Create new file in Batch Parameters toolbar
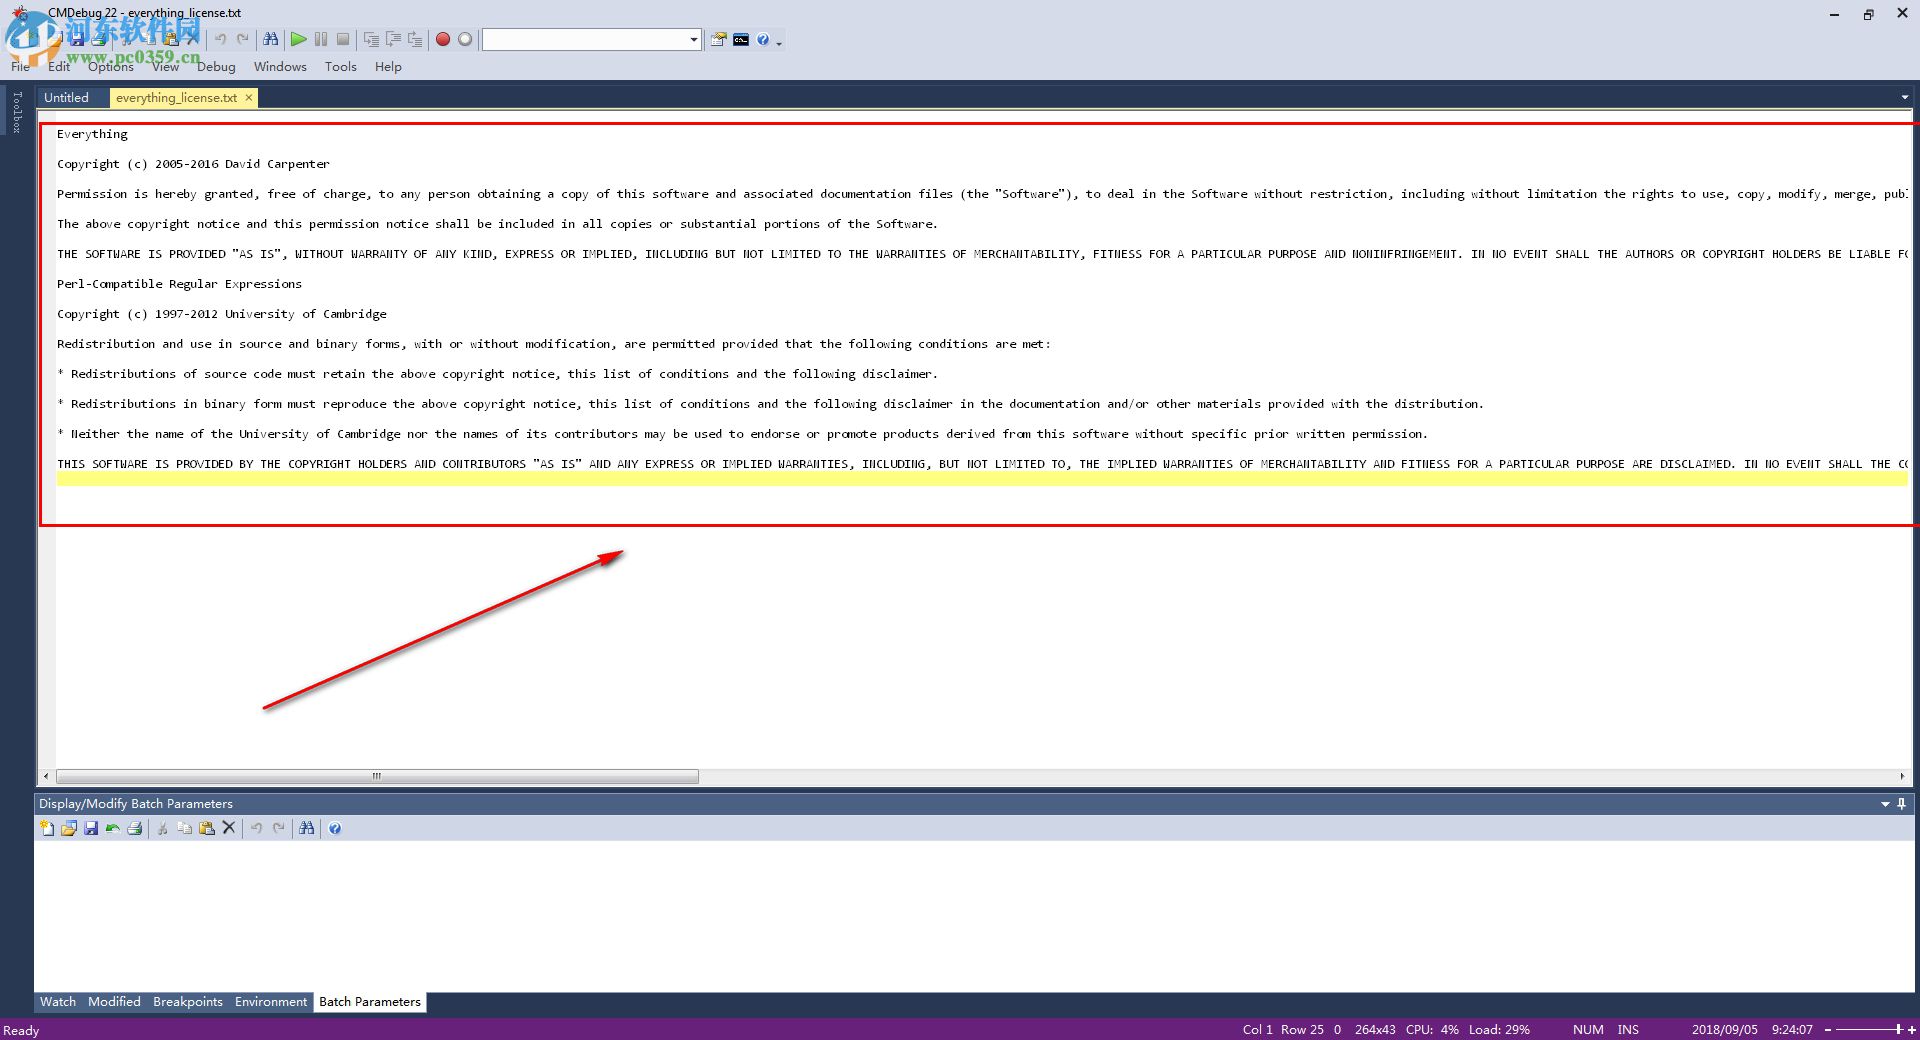 click(x=47, y=828)
